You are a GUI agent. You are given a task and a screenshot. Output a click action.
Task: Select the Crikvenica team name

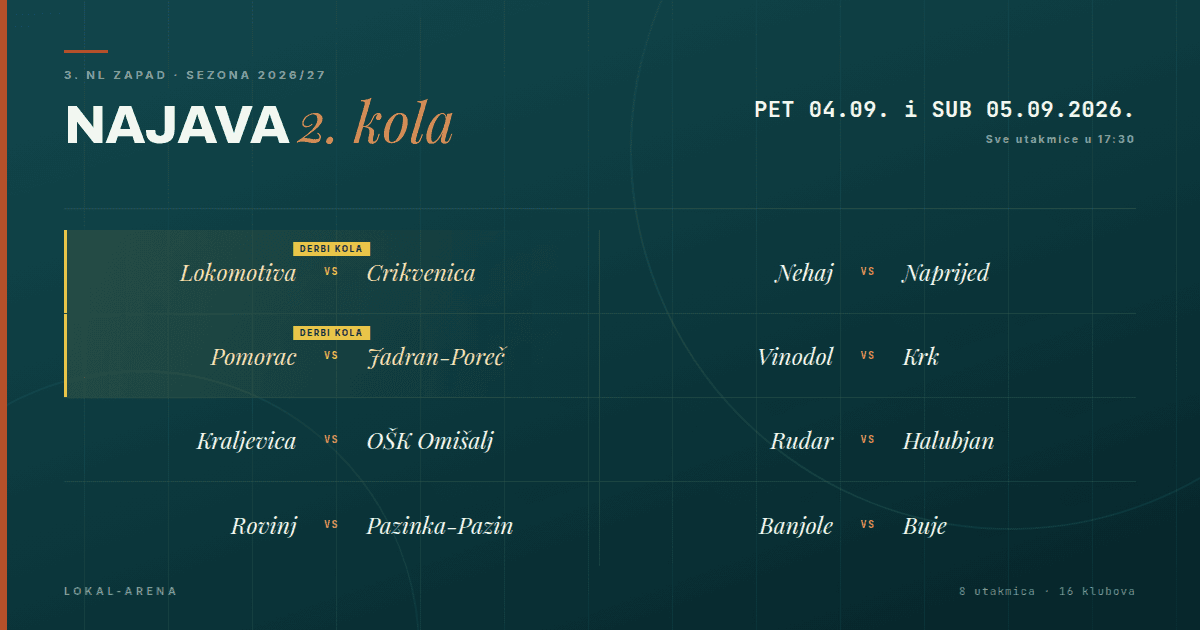point(421,273)
